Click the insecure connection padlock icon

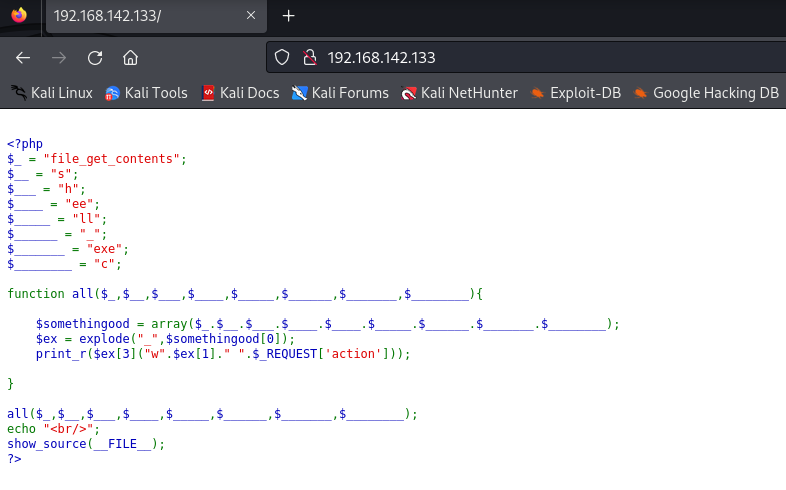tap(309, 57)
